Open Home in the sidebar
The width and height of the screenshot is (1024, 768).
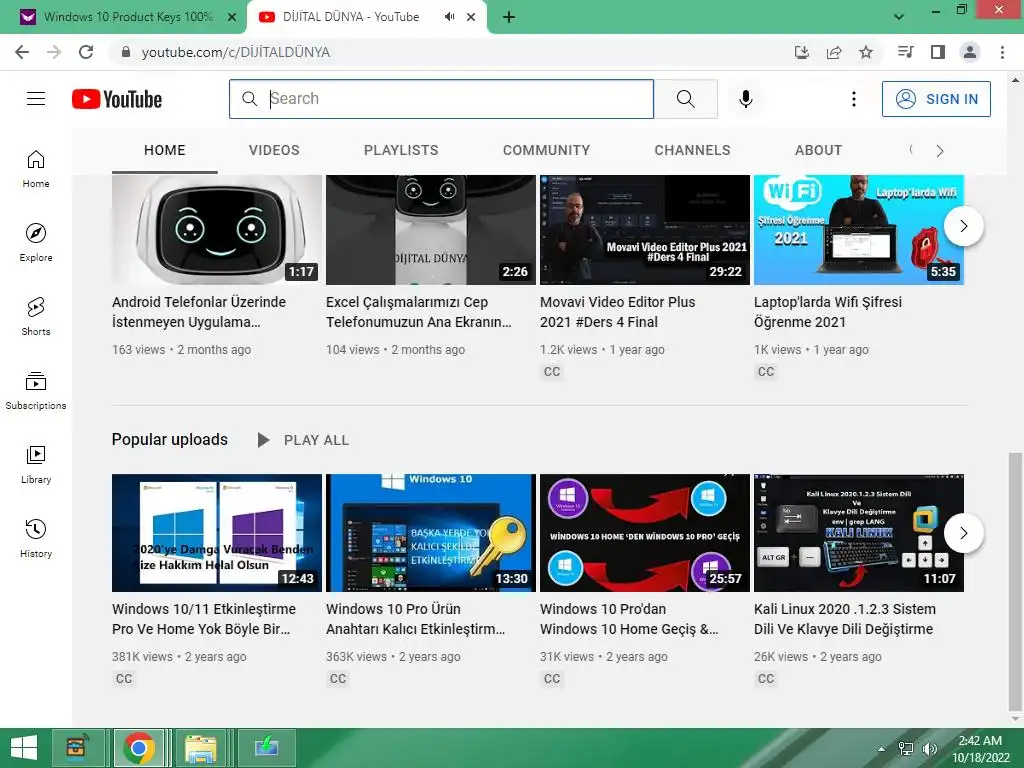(x=36, y=169)
